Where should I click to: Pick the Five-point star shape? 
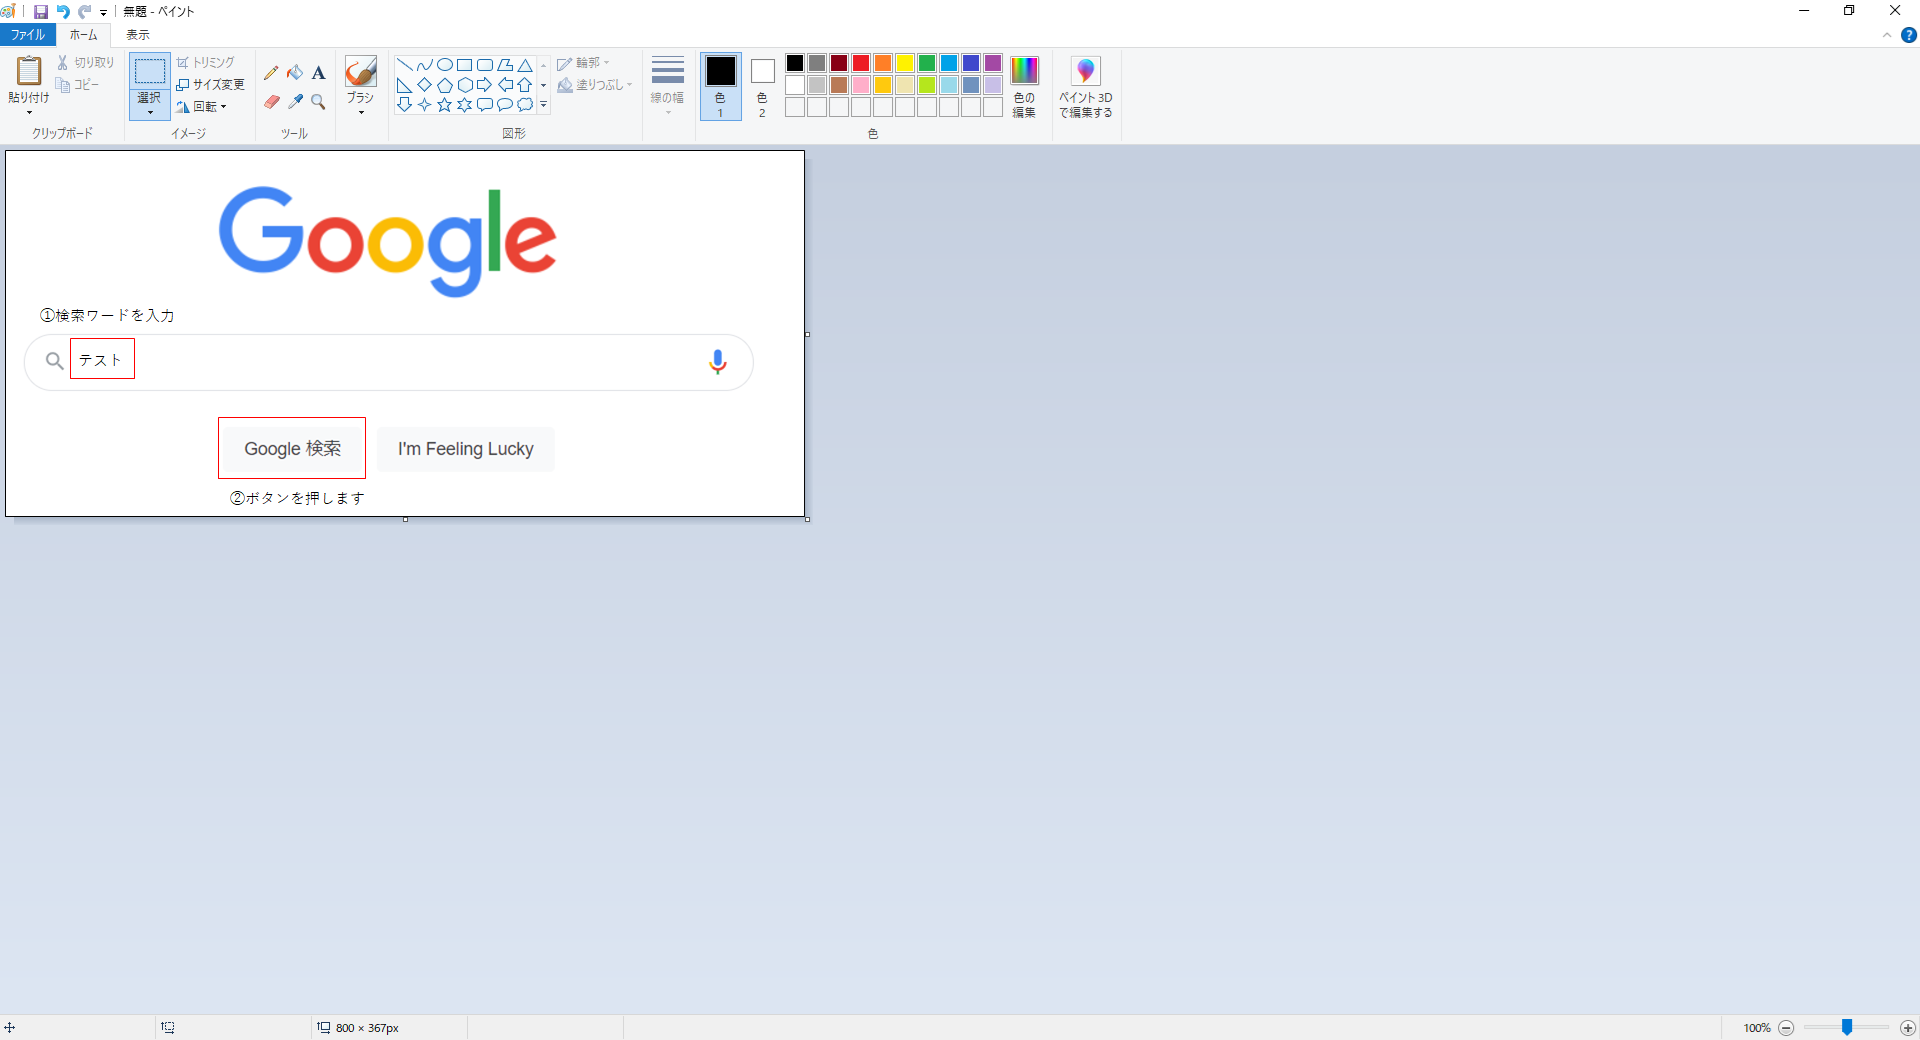[445, 105]
